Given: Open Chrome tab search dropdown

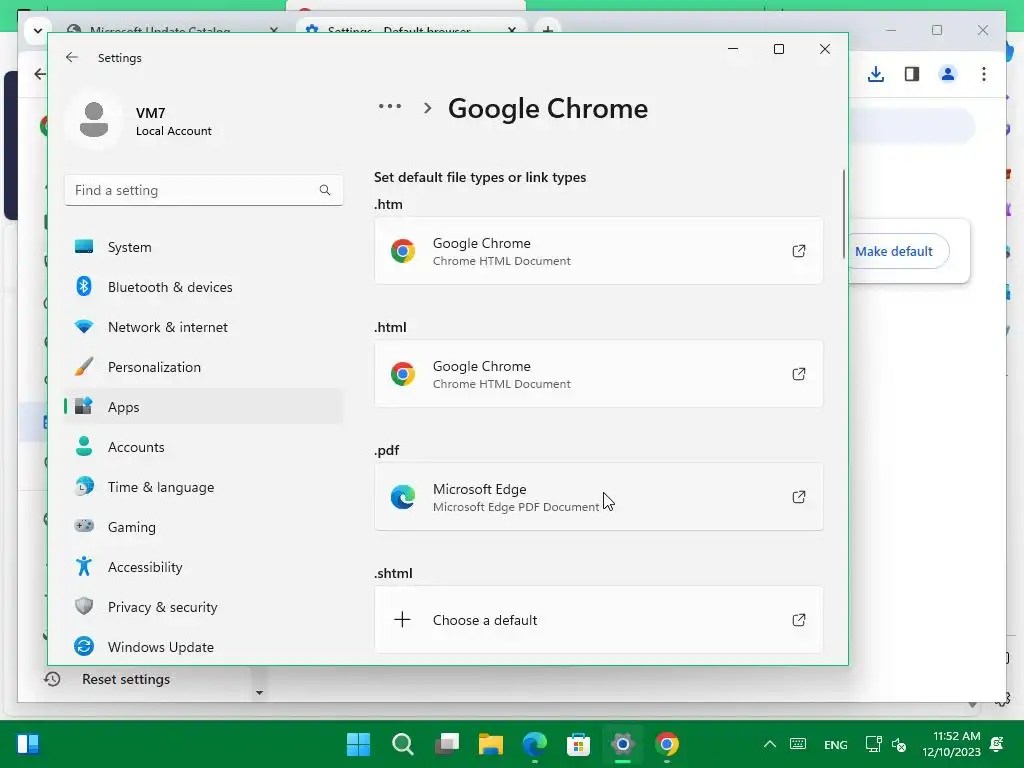Looking at the screenshot, I should pyautogui.click(x=38, y=30).
